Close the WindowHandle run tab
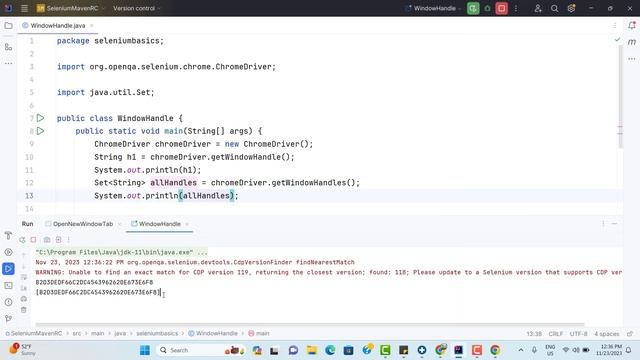Viewport: 640px width, 360px height. point(187,224)
